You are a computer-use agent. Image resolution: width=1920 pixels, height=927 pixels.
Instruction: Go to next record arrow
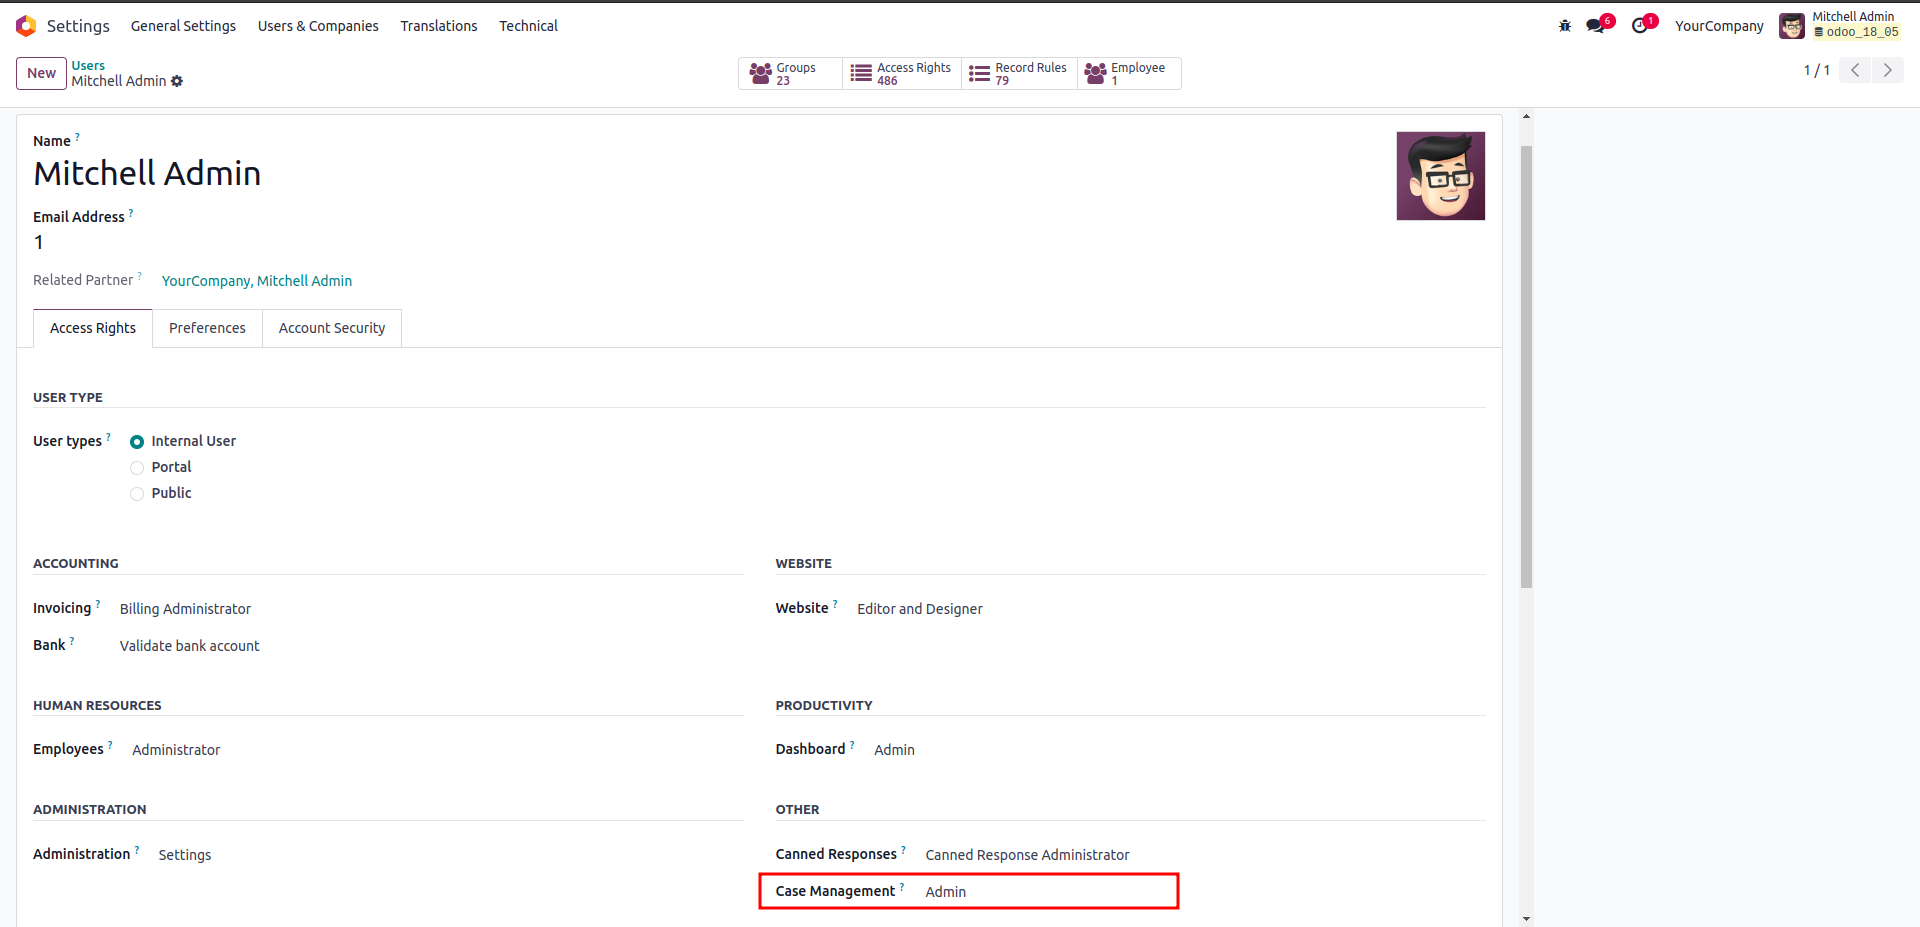[1887, 70]
